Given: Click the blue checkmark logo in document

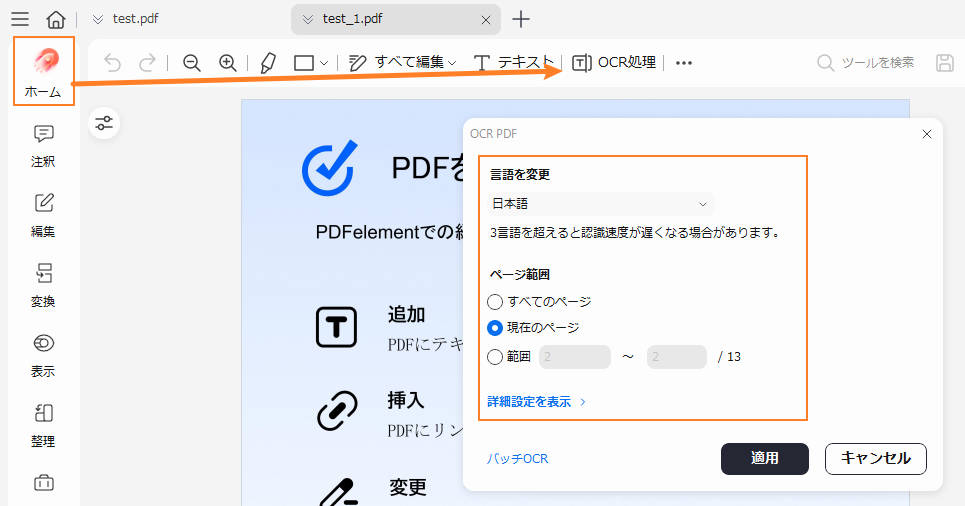Looking at the screenshot, I should click(x=330, y=167).
